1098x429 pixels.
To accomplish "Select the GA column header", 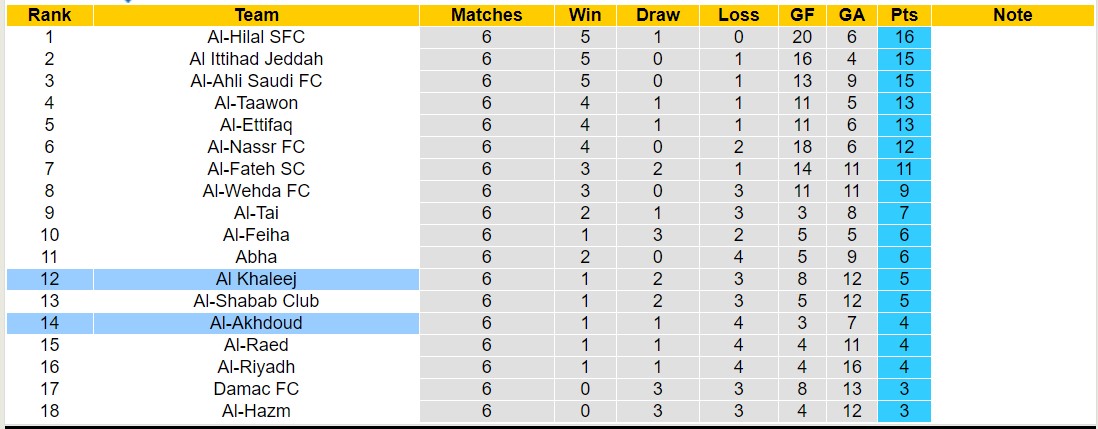I will [x=853, y=15].
